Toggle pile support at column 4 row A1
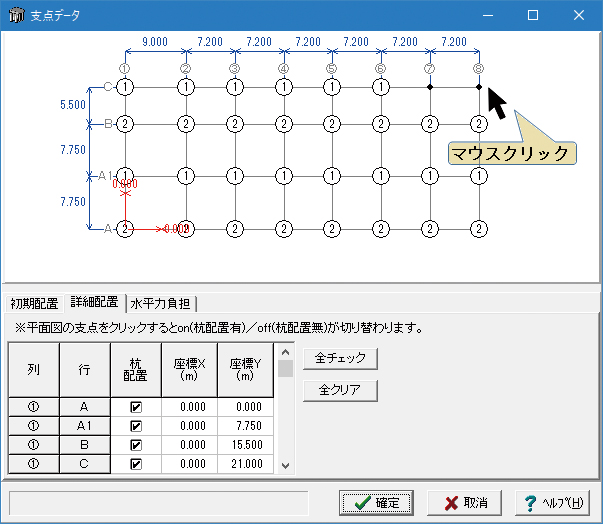 pos(284,176)
